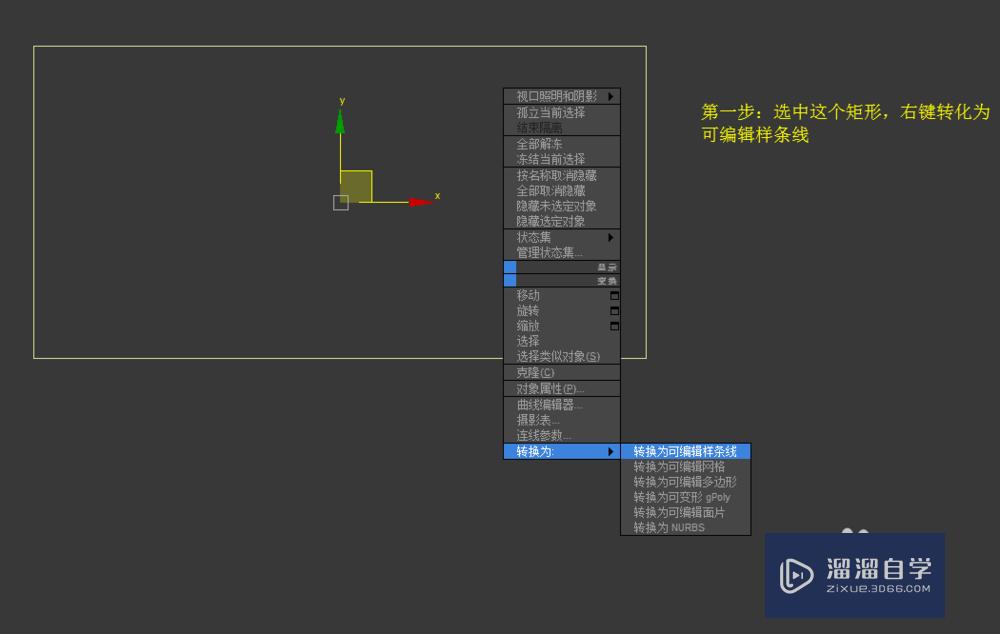
Task: Open 连线参数...
Action: pos(562,435)
